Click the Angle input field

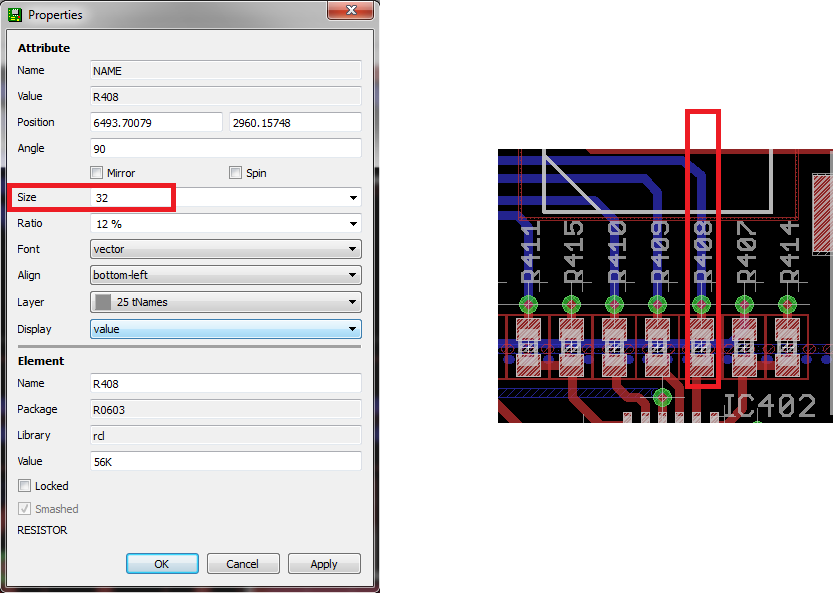click(225, 148)
